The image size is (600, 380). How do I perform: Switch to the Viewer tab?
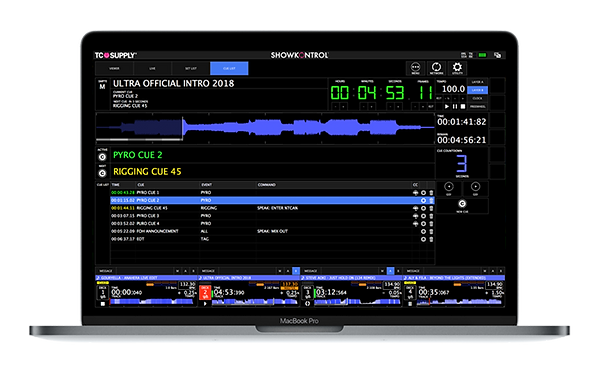(x=114, y=68)
